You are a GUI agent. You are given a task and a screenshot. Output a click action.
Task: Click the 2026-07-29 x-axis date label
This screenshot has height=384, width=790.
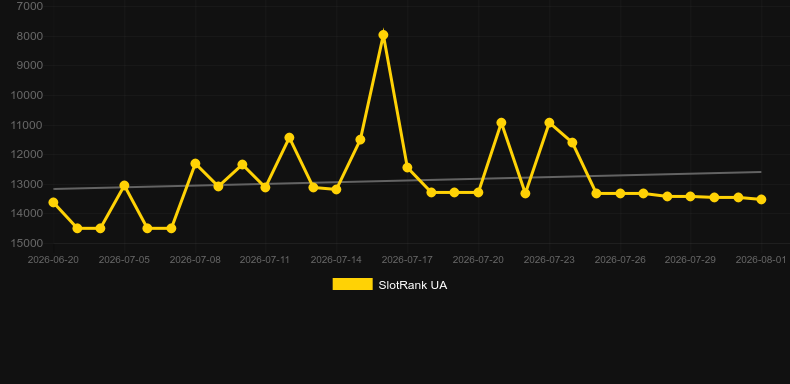(690, 260)
